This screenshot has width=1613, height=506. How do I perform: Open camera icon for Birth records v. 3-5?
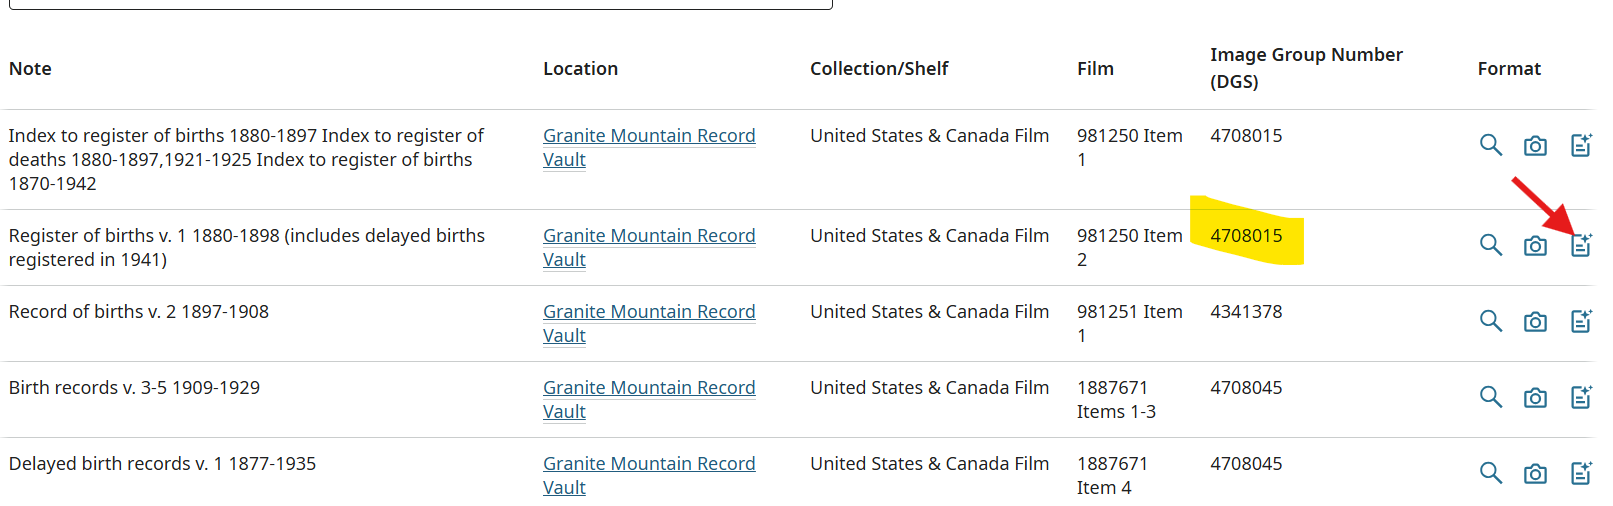coord(1535,398)
